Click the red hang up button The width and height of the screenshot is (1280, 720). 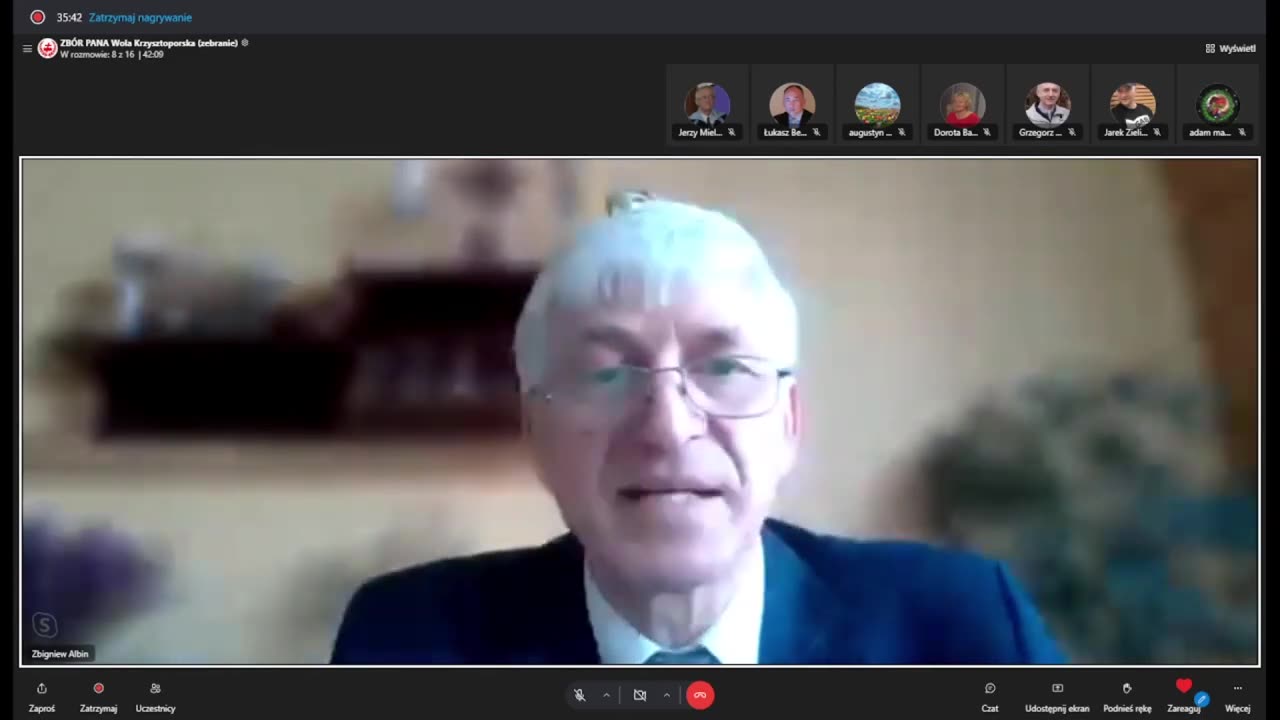700,695
